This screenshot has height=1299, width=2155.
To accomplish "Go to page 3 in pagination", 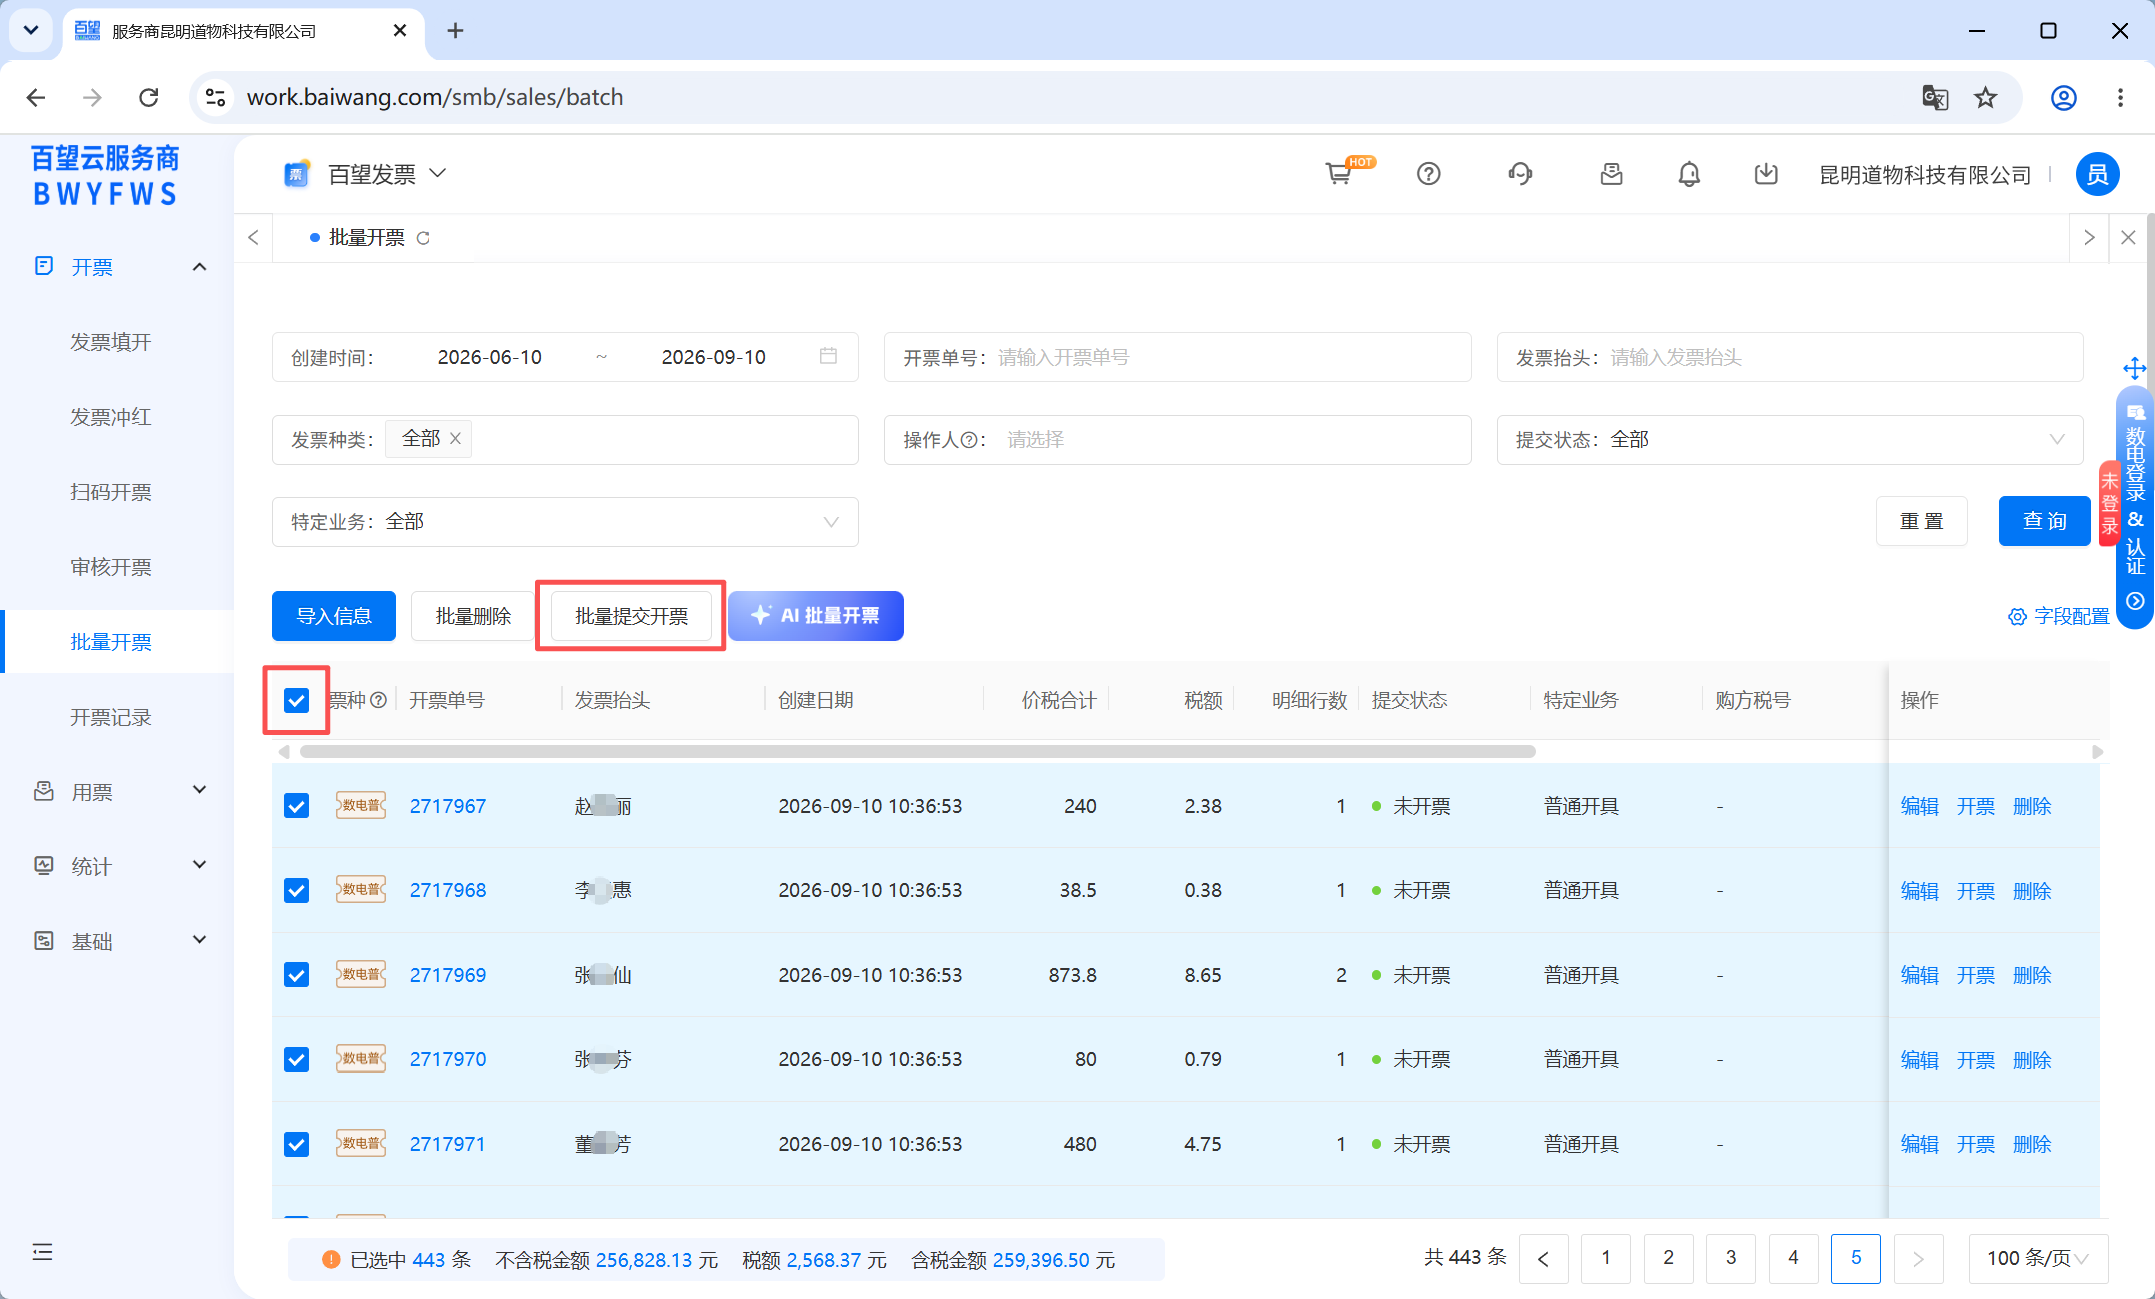I will pos(1731,1258).
